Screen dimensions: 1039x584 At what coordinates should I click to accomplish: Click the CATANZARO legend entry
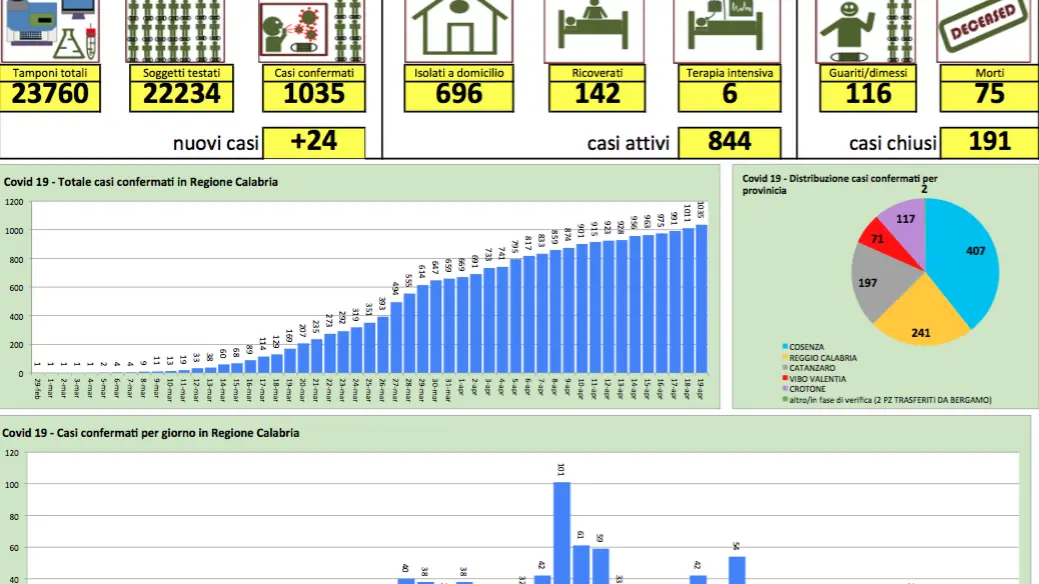tap(808, 368)
